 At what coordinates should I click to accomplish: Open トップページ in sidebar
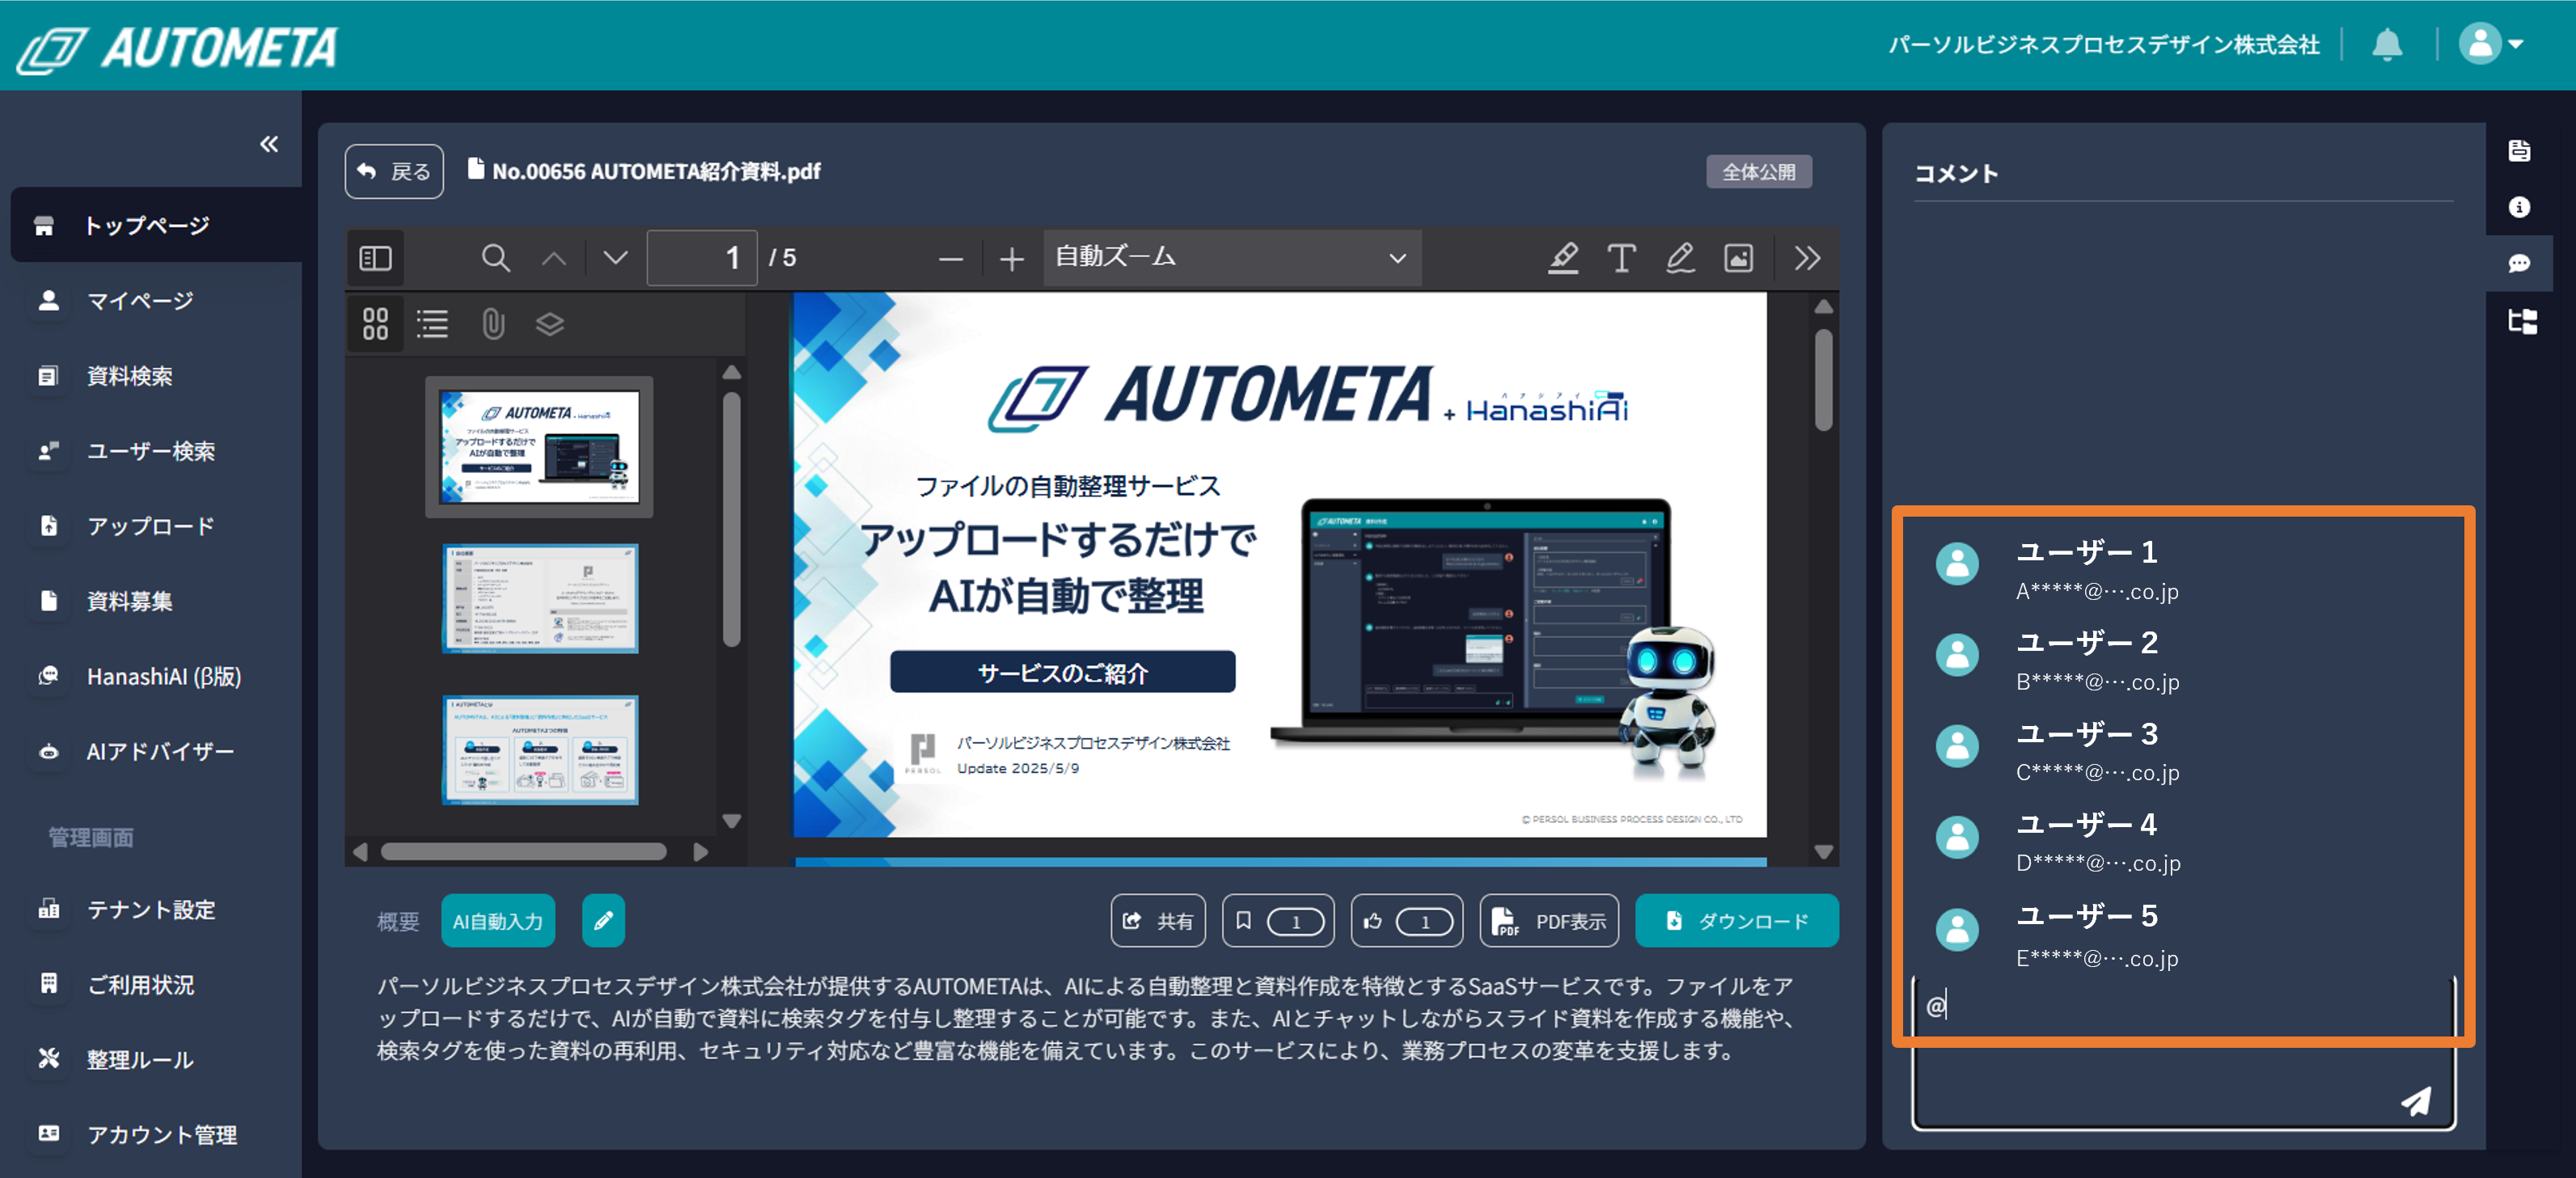click(156, 225)
